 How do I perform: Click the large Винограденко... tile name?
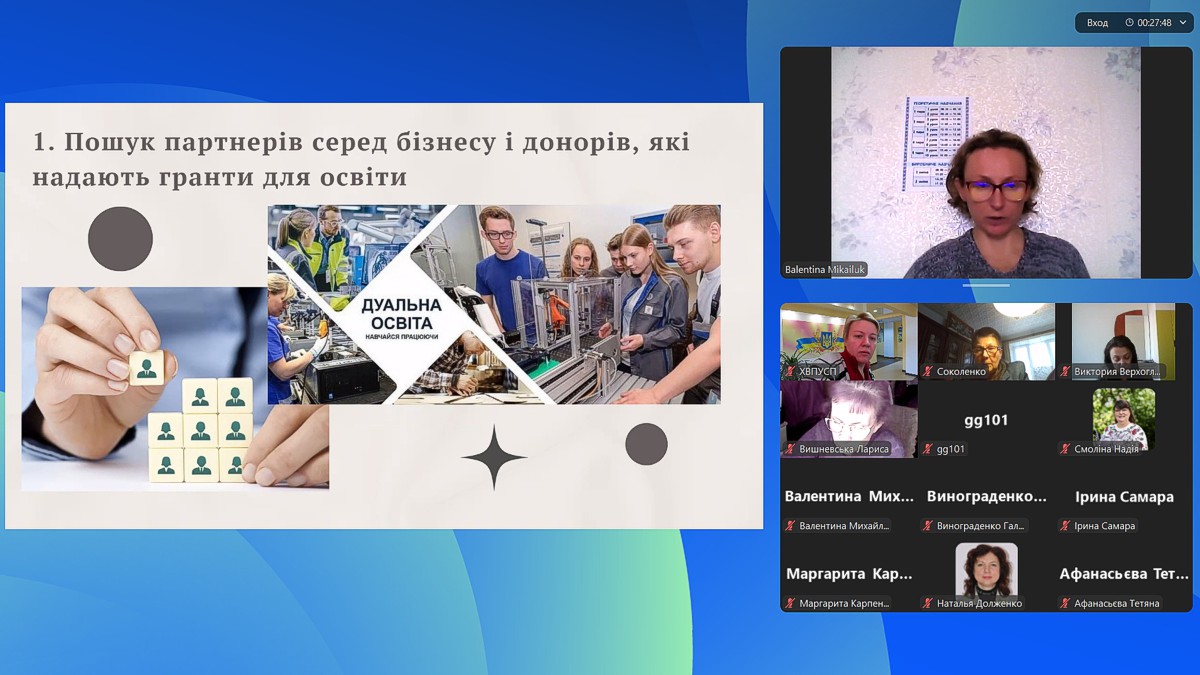click(x=986, y=497)
